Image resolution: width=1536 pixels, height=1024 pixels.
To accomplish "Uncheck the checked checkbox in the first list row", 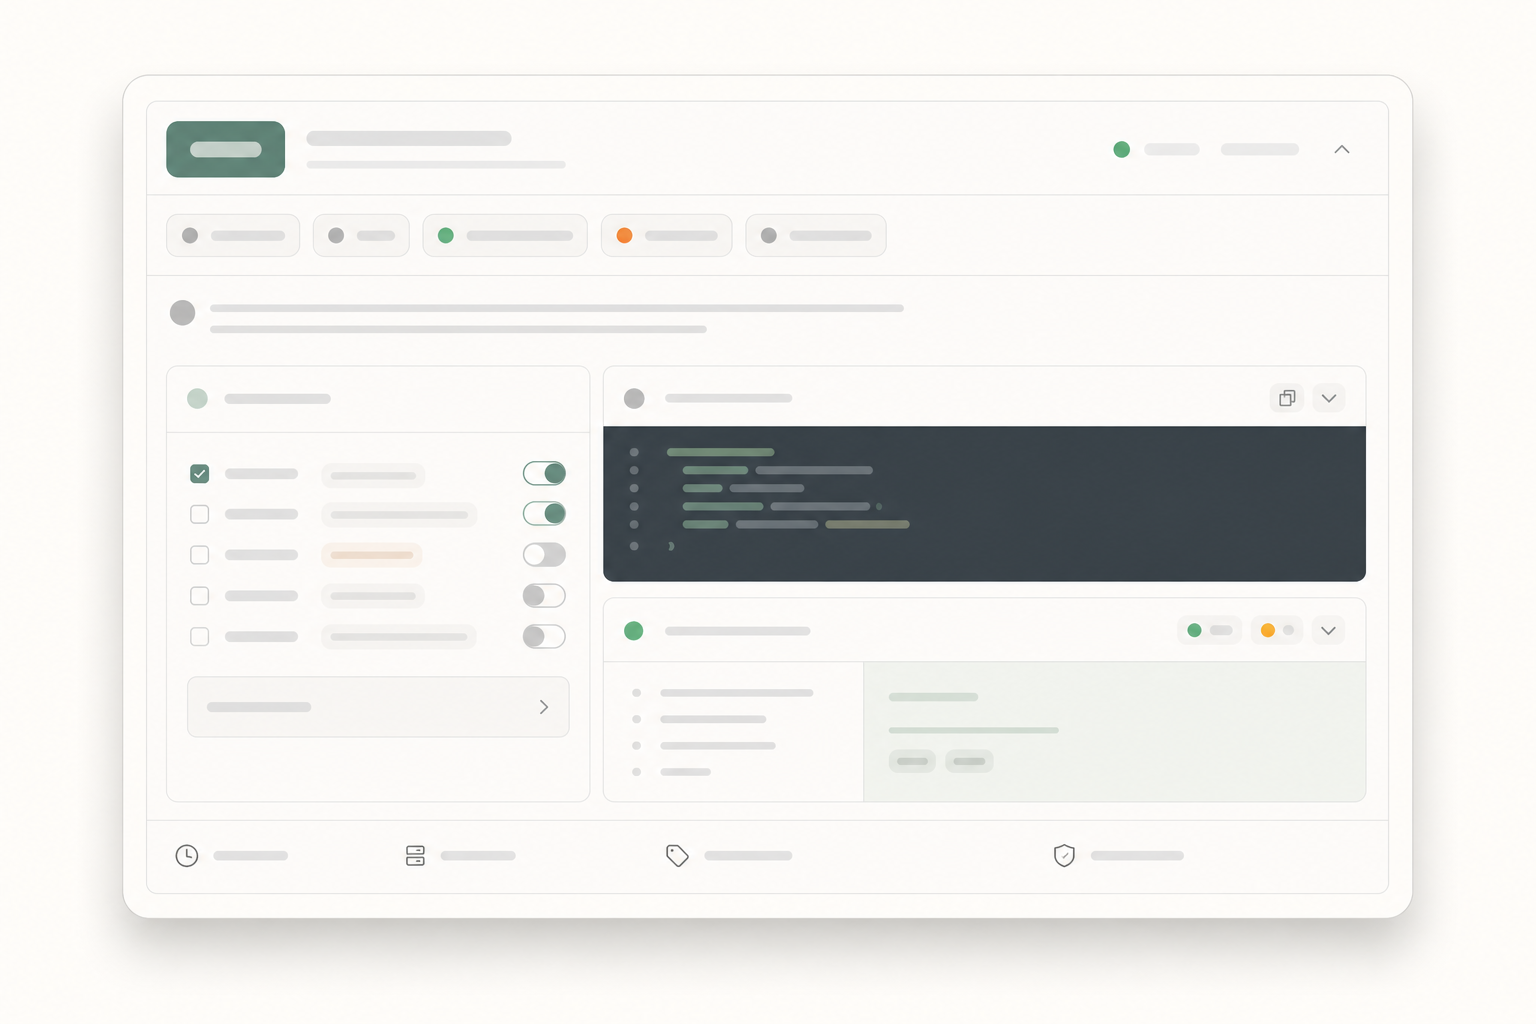I will pyautogui.click(x=200, y=474).
